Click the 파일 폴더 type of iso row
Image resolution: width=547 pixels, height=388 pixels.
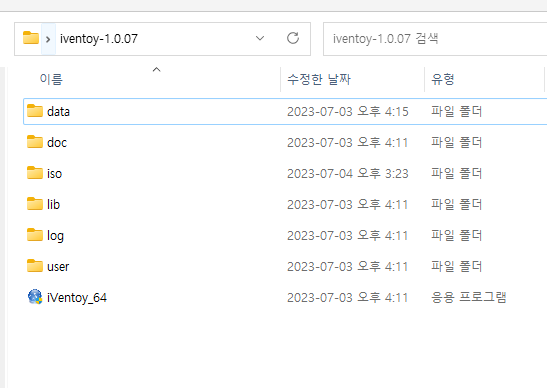(457, 173)
